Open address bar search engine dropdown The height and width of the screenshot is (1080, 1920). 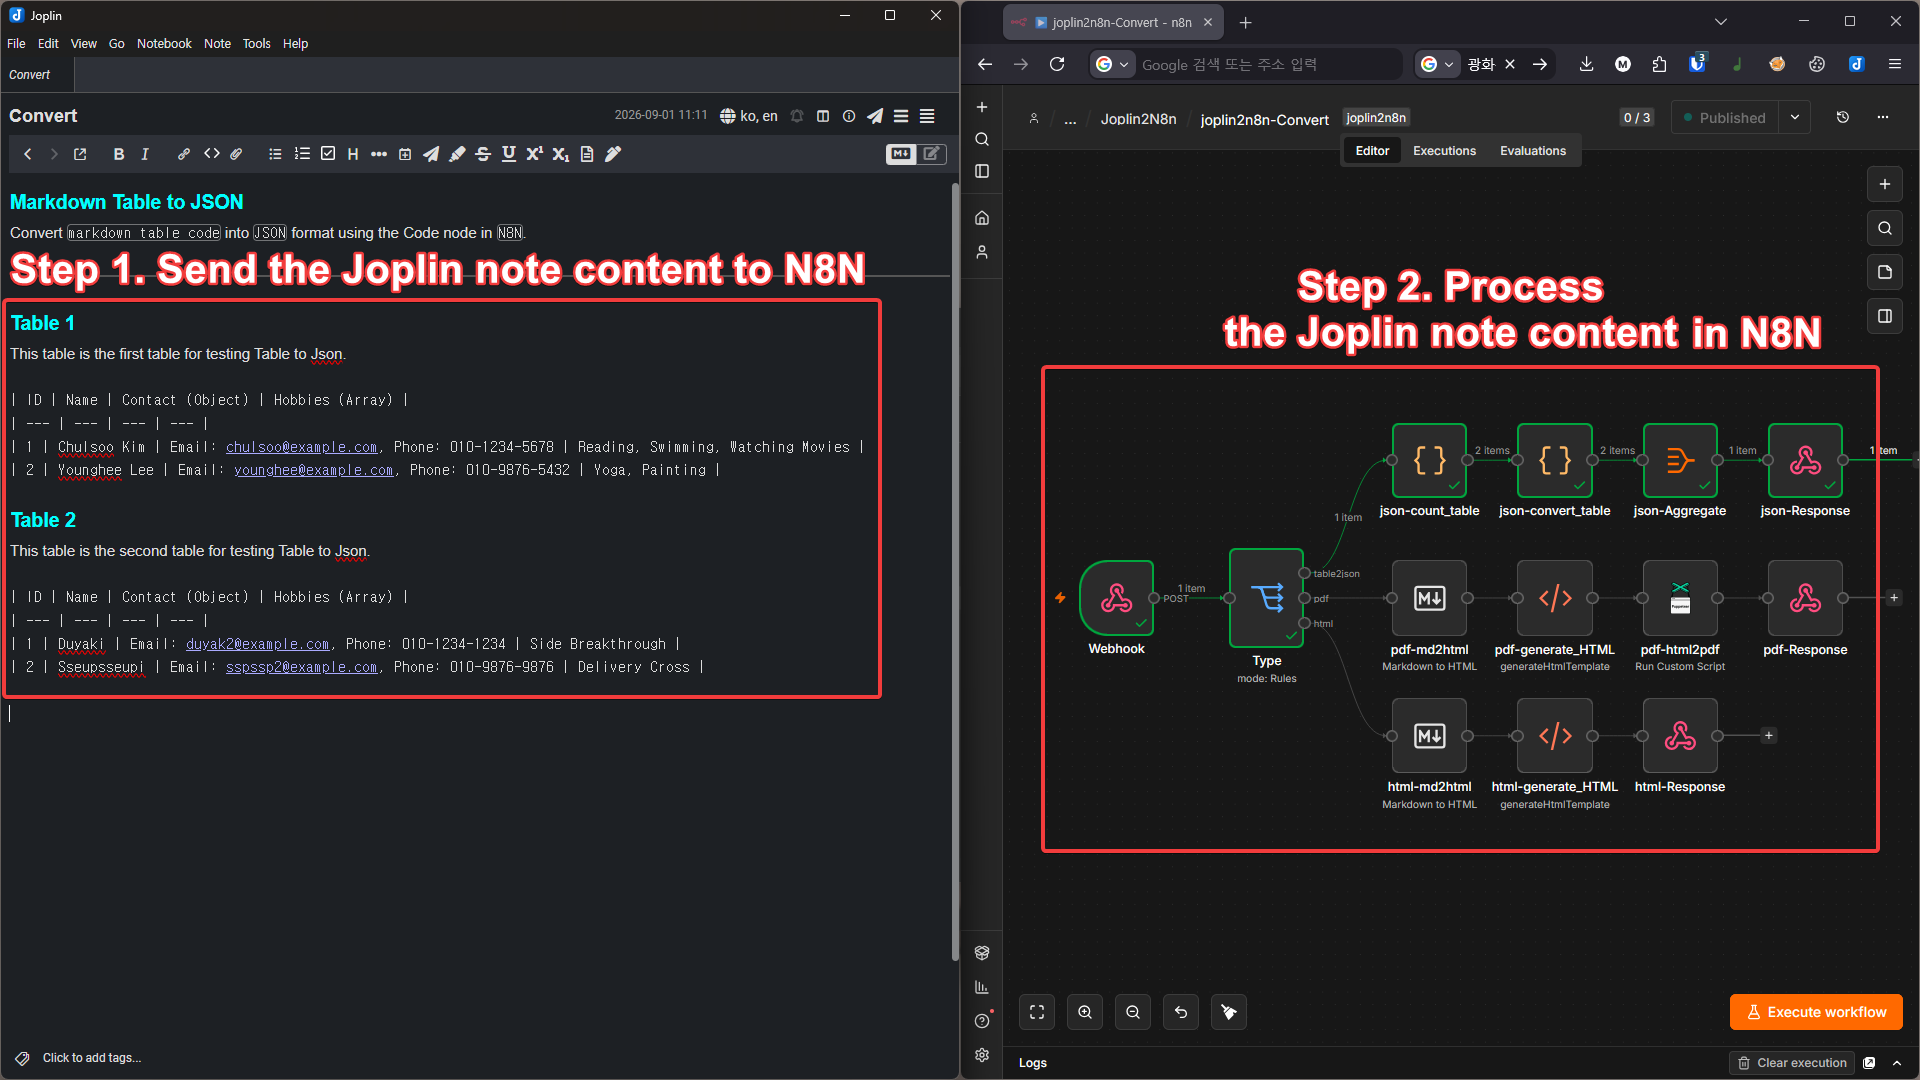[x=1112, y=64]
